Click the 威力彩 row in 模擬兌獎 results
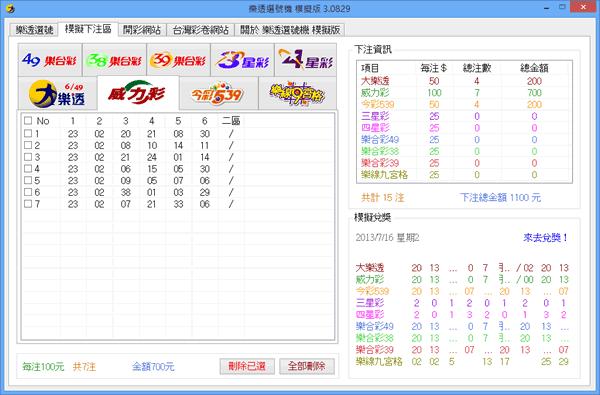 point(462,279)
